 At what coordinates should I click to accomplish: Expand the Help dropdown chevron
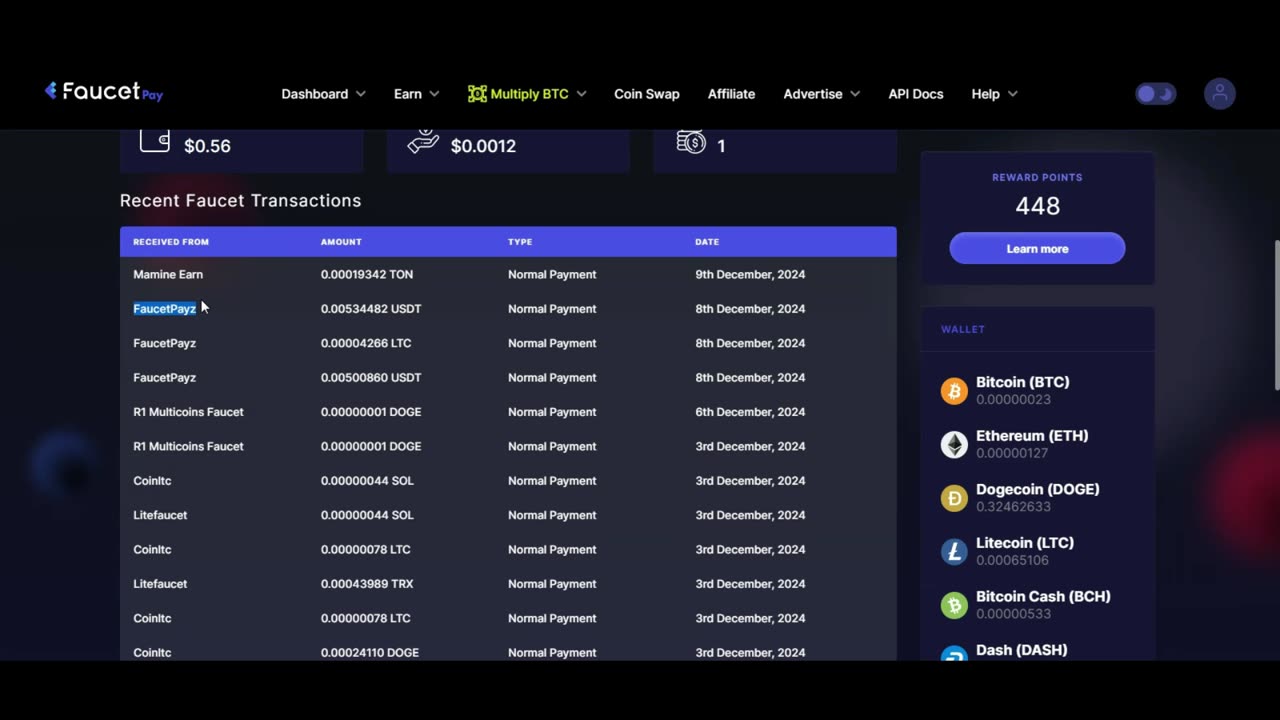coord(1012,94)
